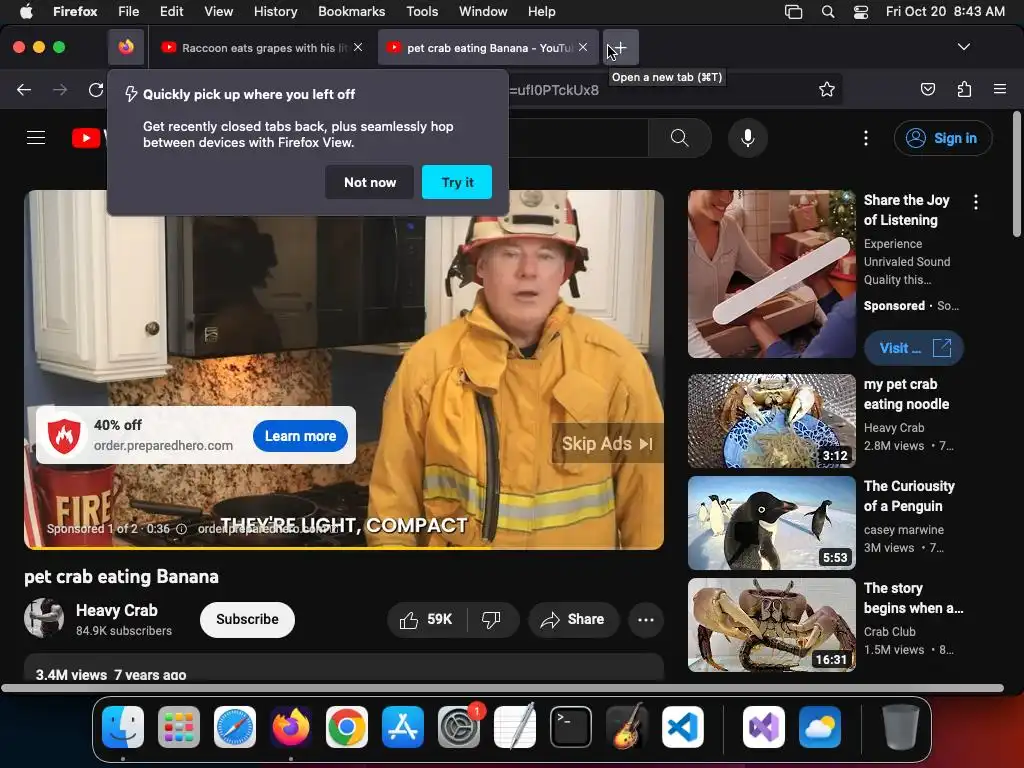
Task: Subscribe to Heavy Crab channel
Action: [x=247, y=619]
